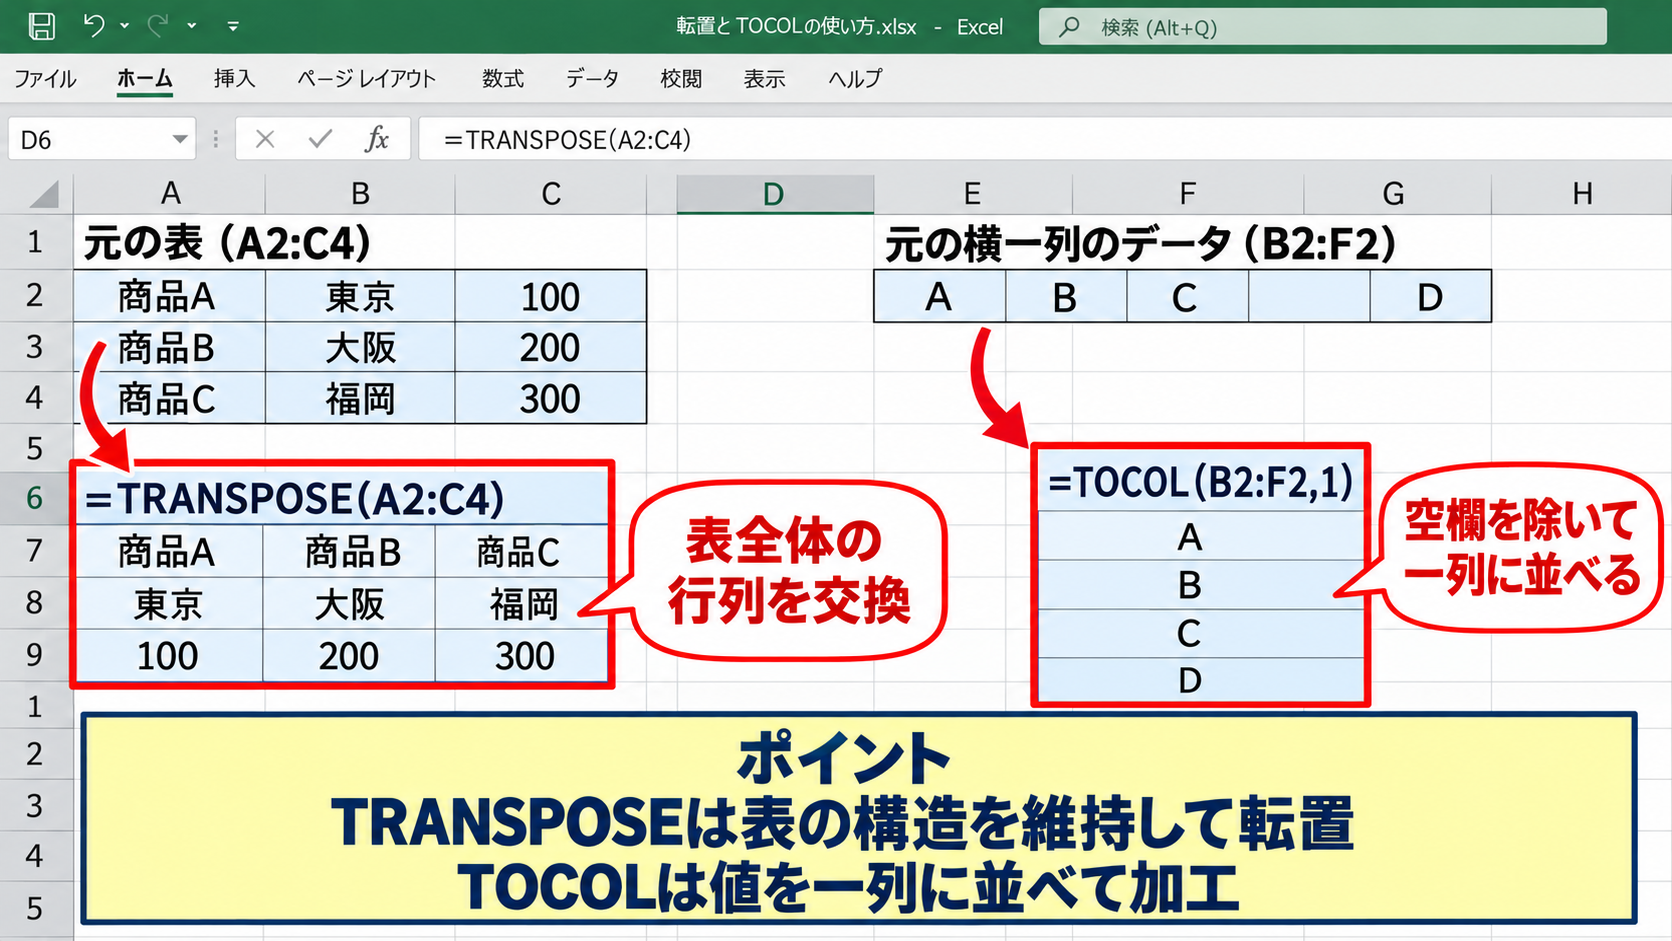The width and height of the screenshot is (1672, 941).
Task: Click the Save icon in title bar
Action: (41, 26)
